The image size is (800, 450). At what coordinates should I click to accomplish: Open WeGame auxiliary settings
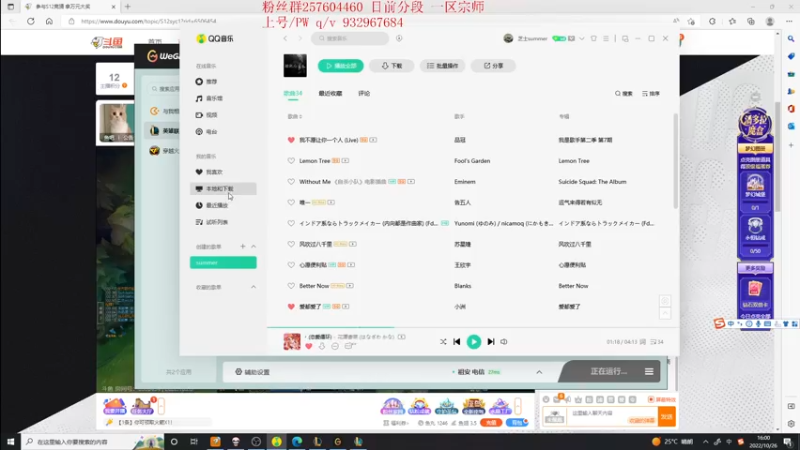(x=252, y=372)
